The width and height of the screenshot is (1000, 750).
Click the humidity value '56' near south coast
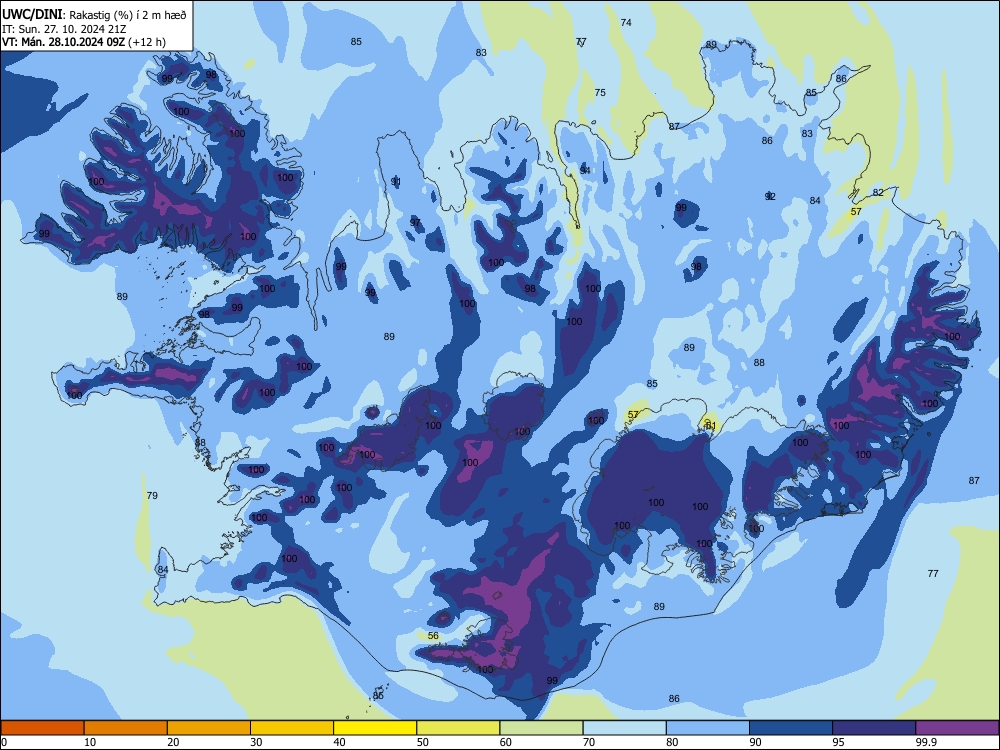(433, 636)
